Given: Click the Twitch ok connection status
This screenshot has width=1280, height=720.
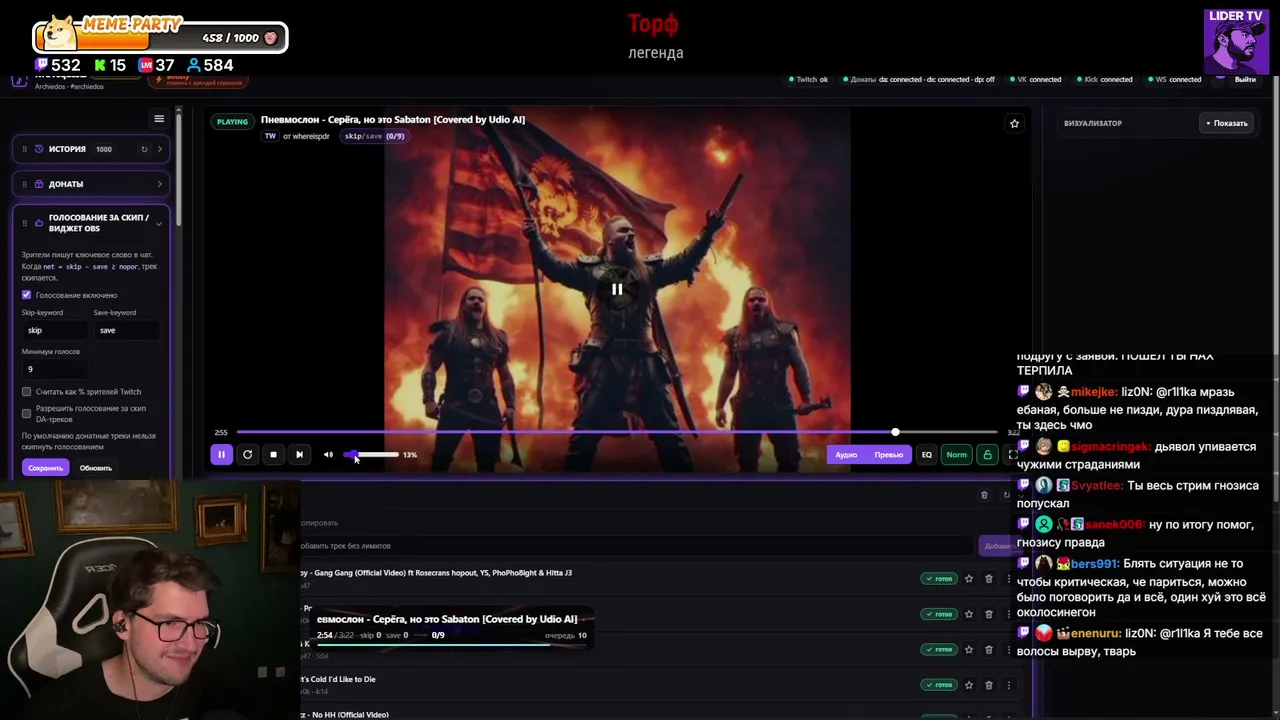Looking at the screenshot, I should click(808, 79).
